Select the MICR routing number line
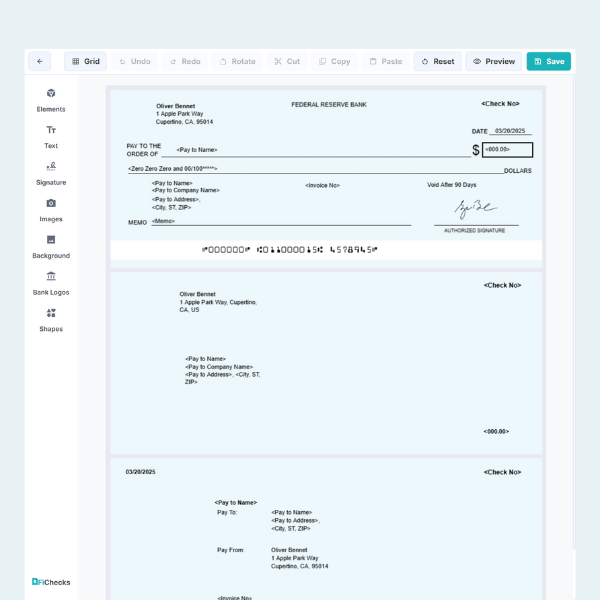The width and height of the screenshot is (600, 600). click(290, 250)
